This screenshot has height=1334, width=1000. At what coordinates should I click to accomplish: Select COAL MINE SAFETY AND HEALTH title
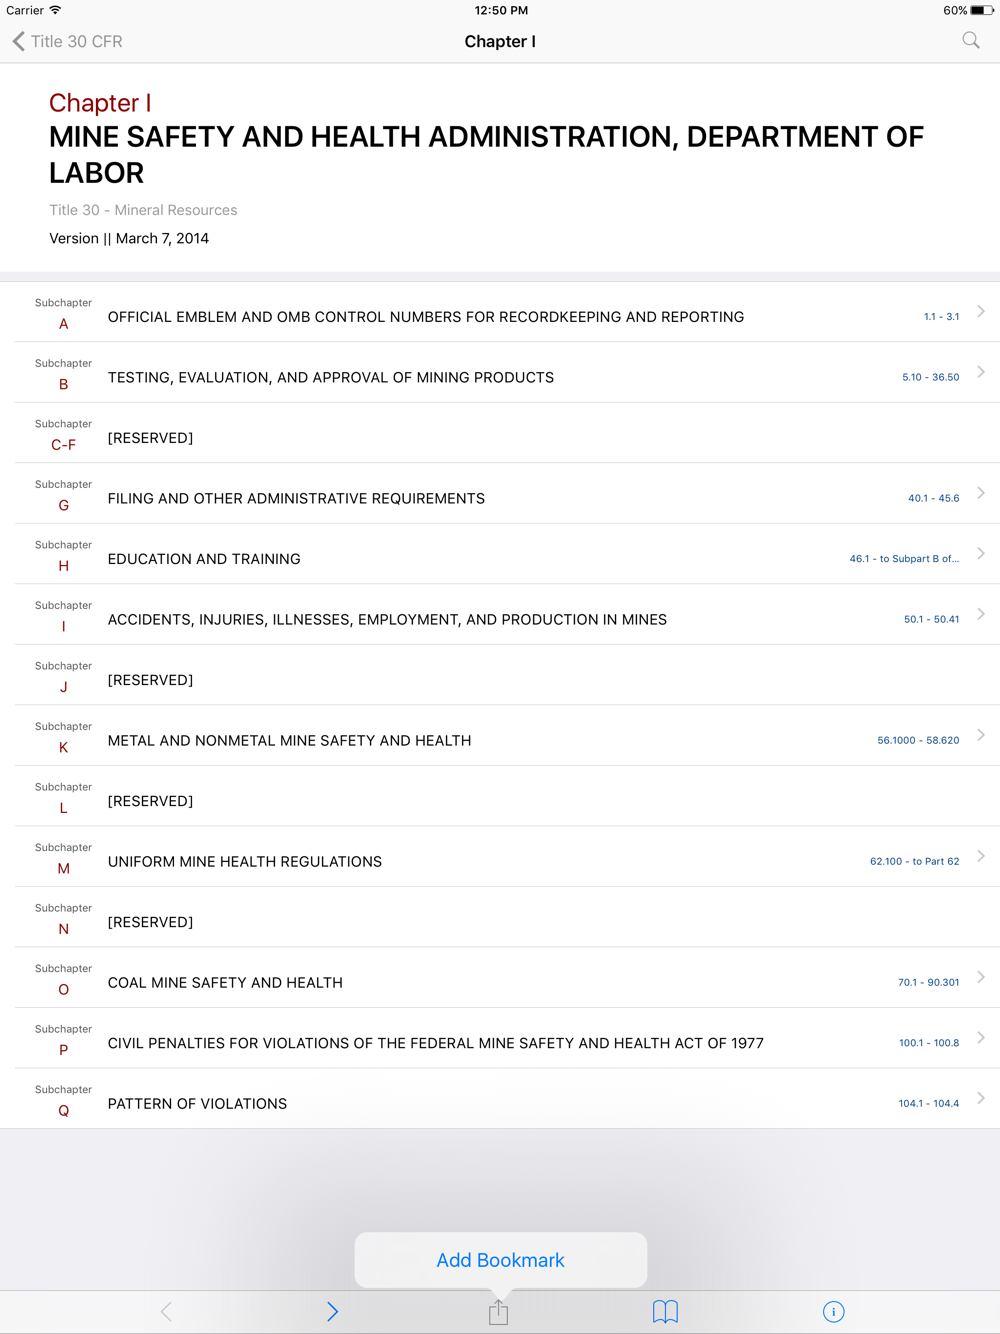tap(225, 982)
